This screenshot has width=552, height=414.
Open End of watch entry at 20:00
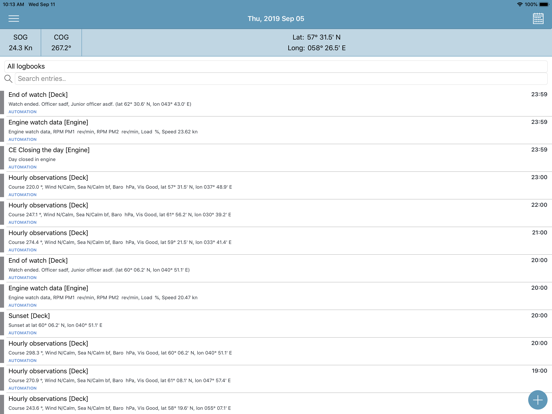[x=276, y=268]
